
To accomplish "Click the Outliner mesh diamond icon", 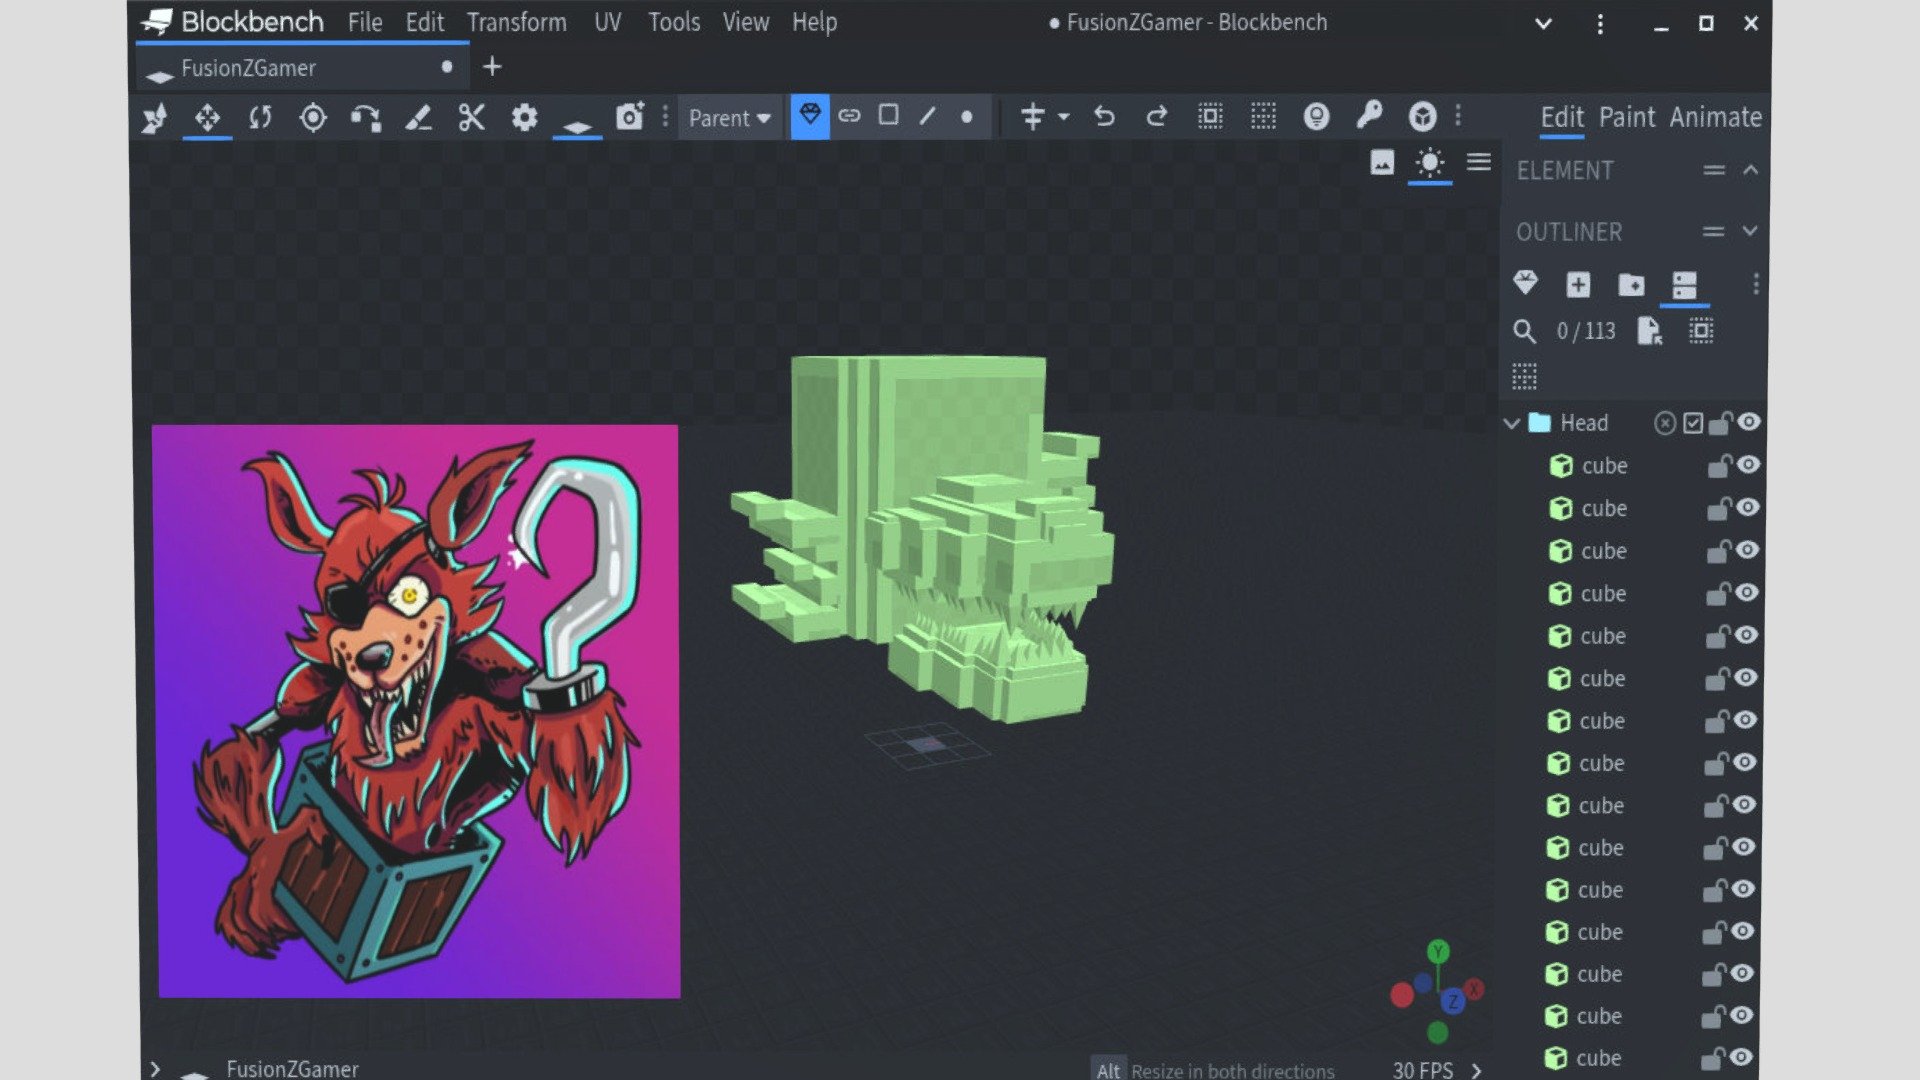I will (1525, 283).
